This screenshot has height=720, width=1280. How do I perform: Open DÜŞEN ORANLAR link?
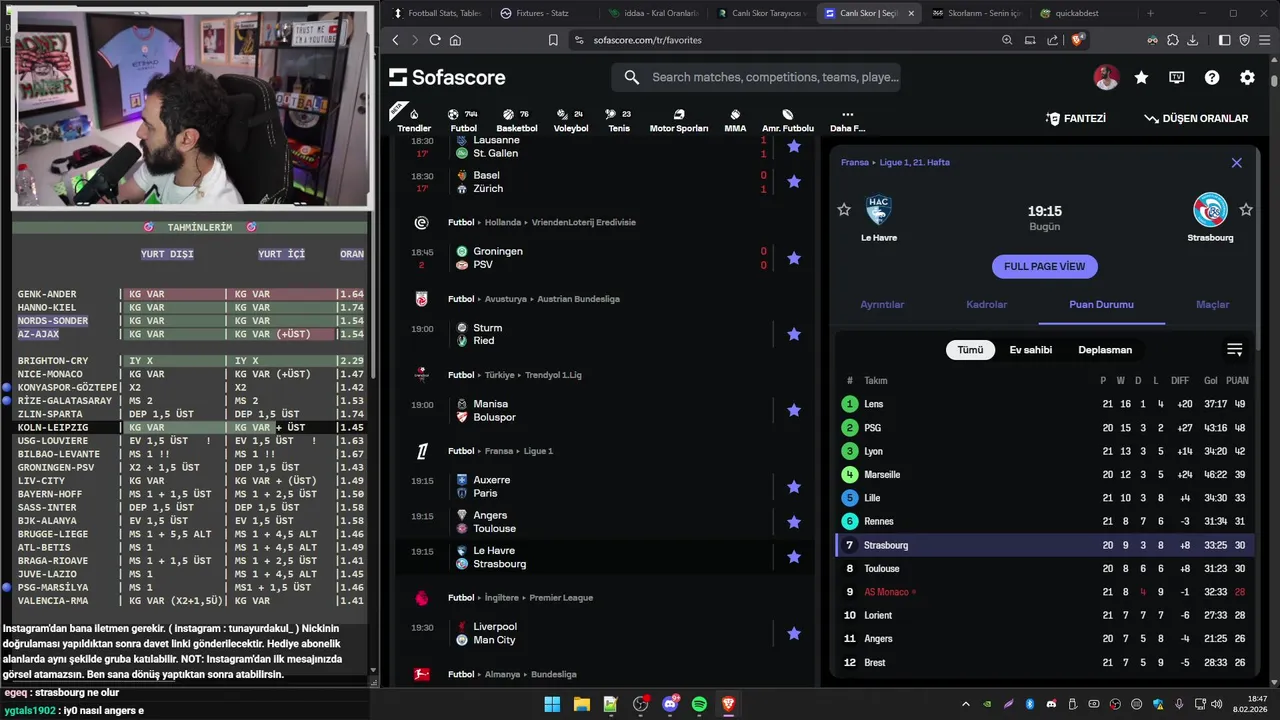click(1196, 118)
